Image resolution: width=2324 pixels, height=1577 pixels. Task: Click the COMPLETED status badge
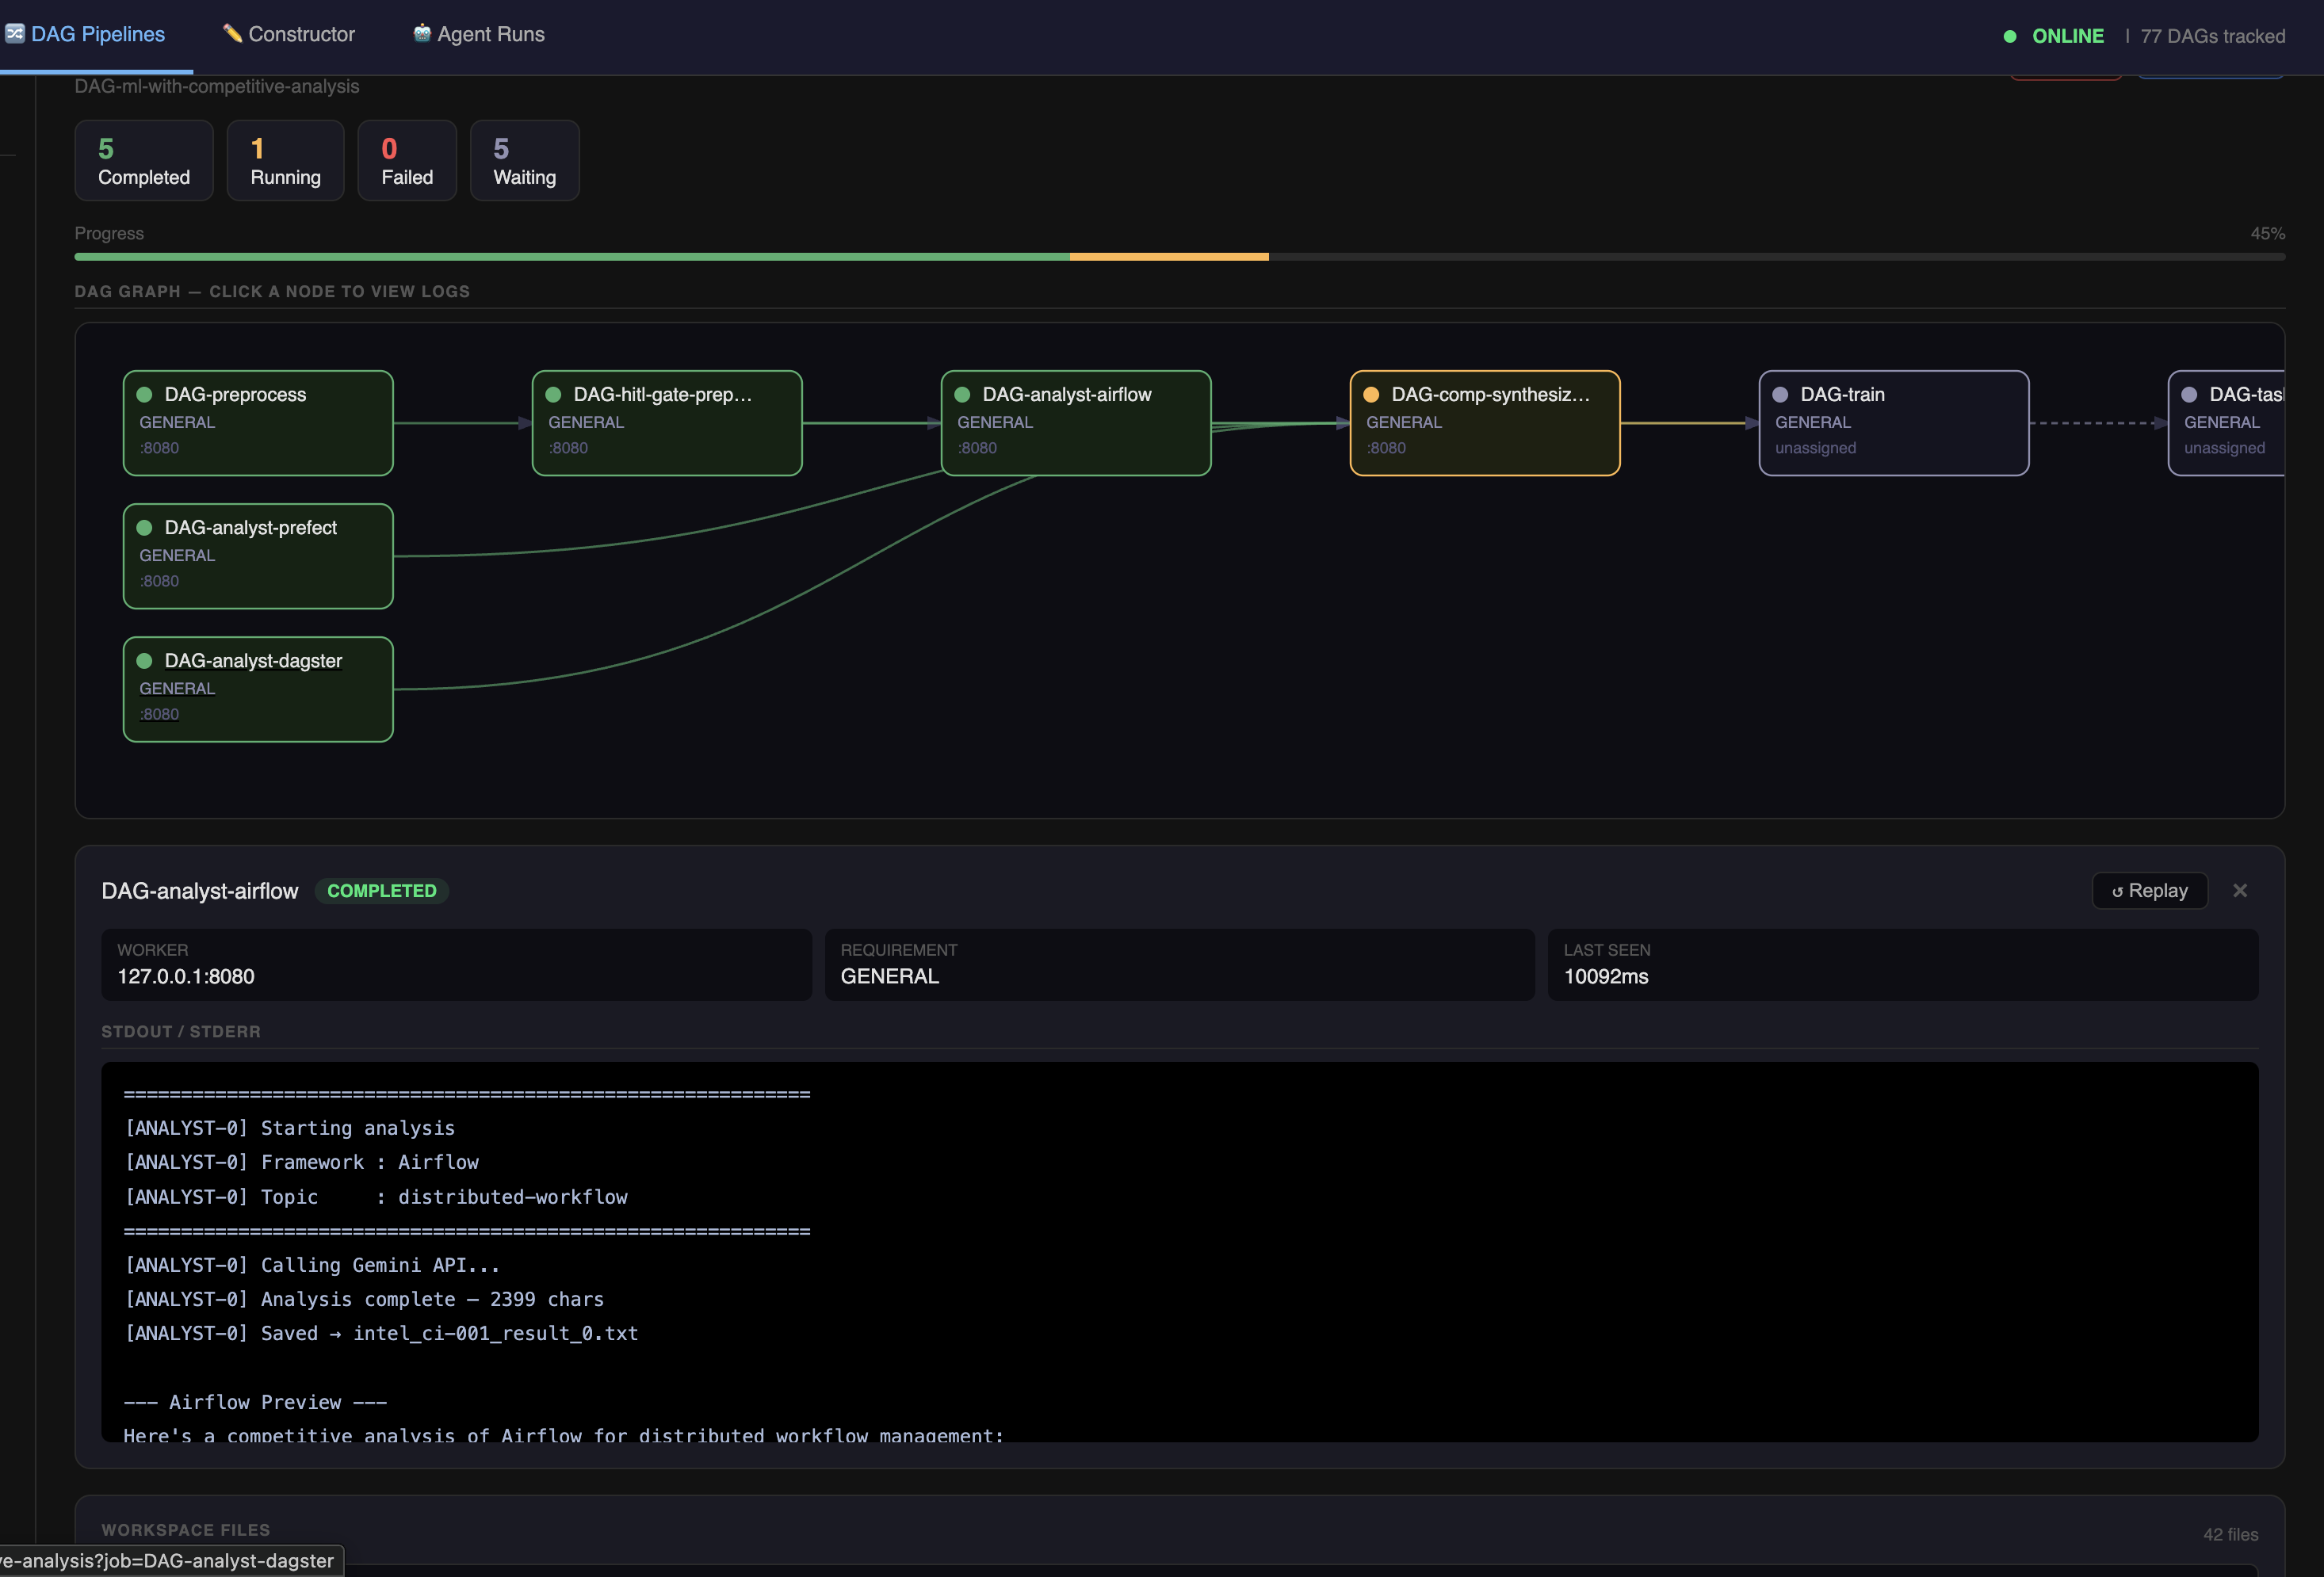(x=381, y=890)
